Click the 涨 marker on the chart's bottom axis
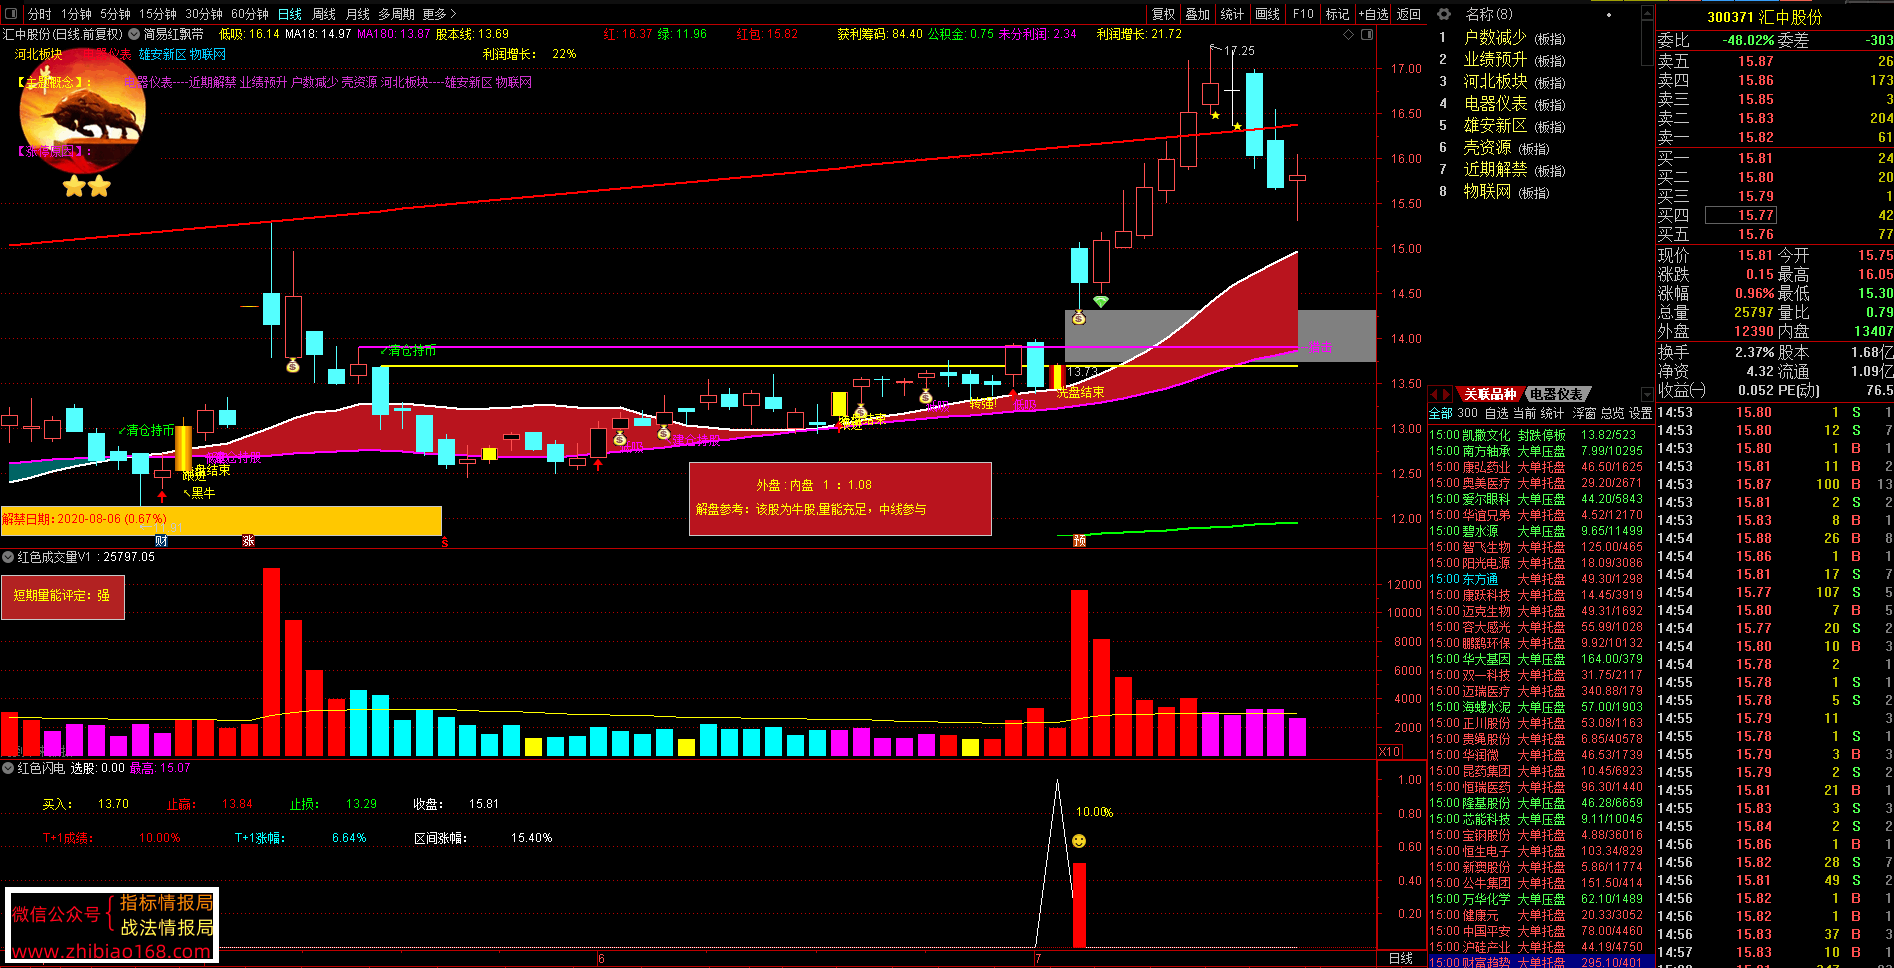 (x=248, y=541)
